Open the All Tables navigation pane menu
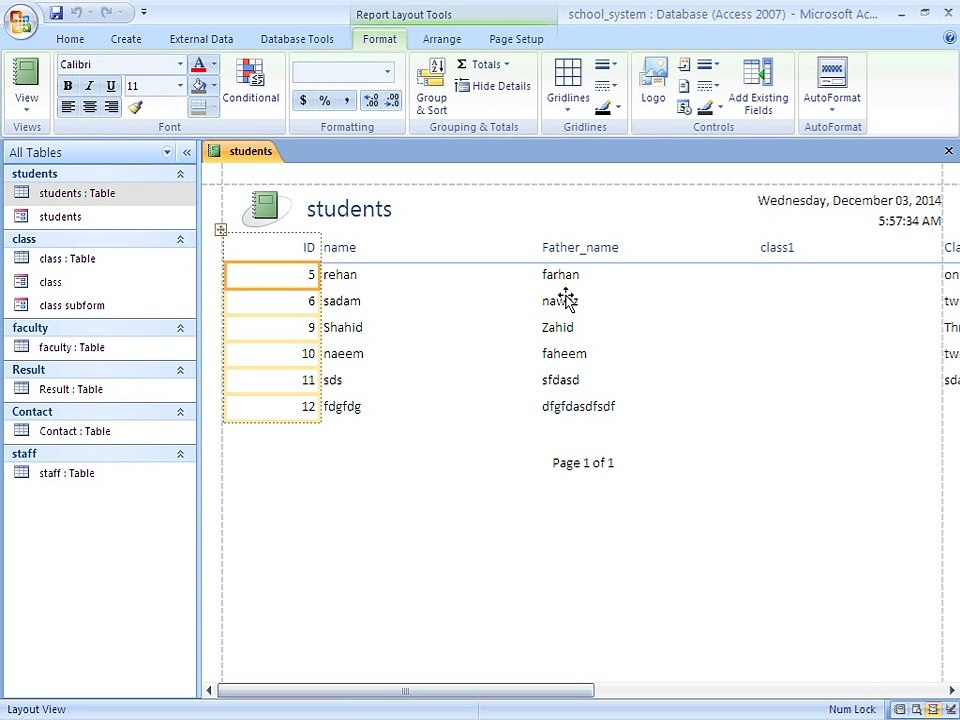 (x=167, y=152)
